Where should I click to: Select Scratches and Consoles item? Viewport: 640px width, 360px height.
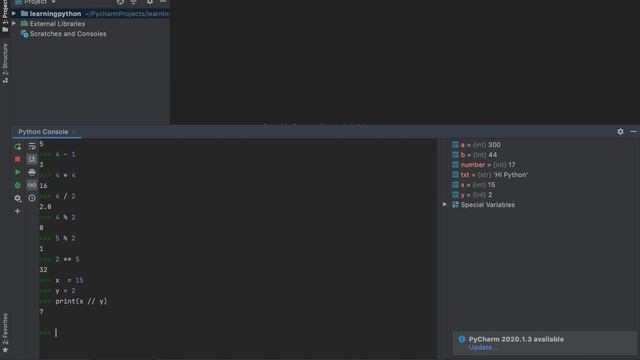(x=68, y=34)
